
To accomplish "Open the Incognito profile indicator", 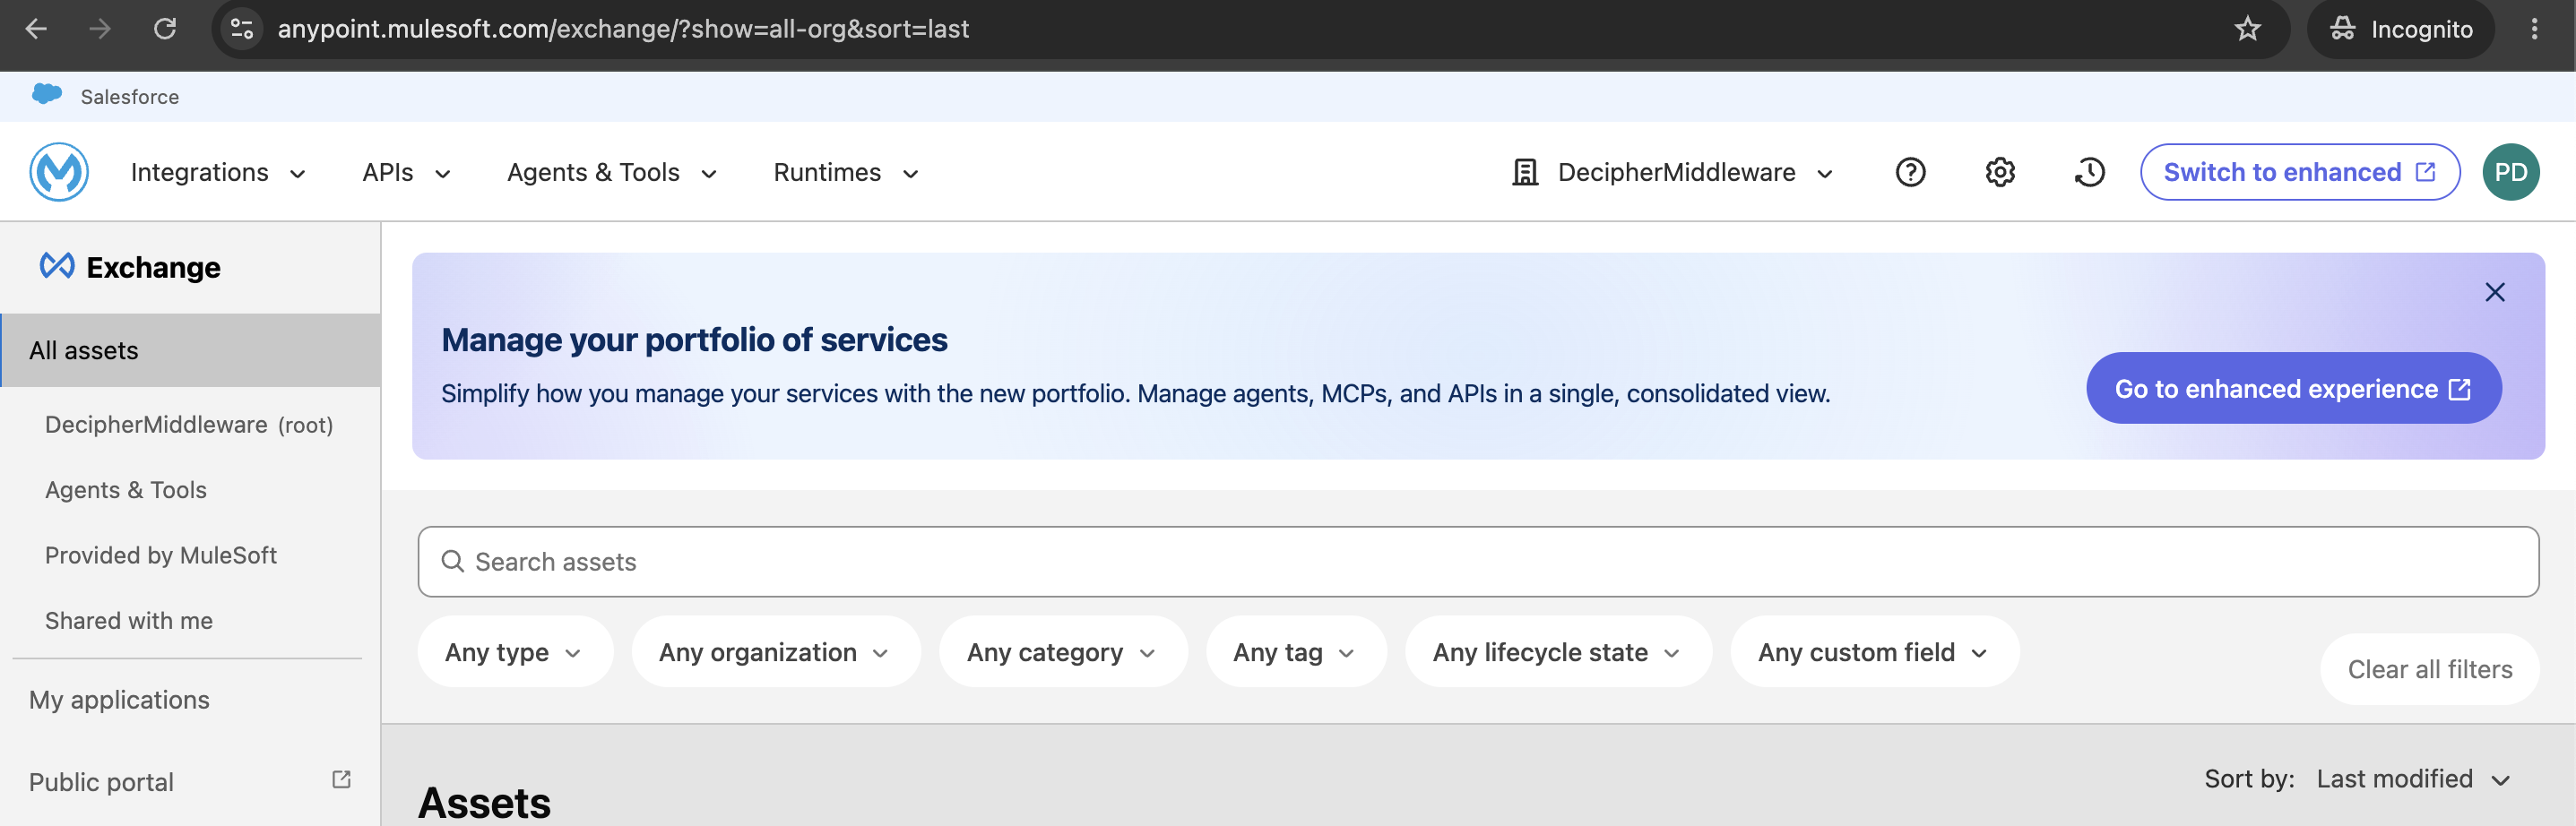I will 2400,29.
